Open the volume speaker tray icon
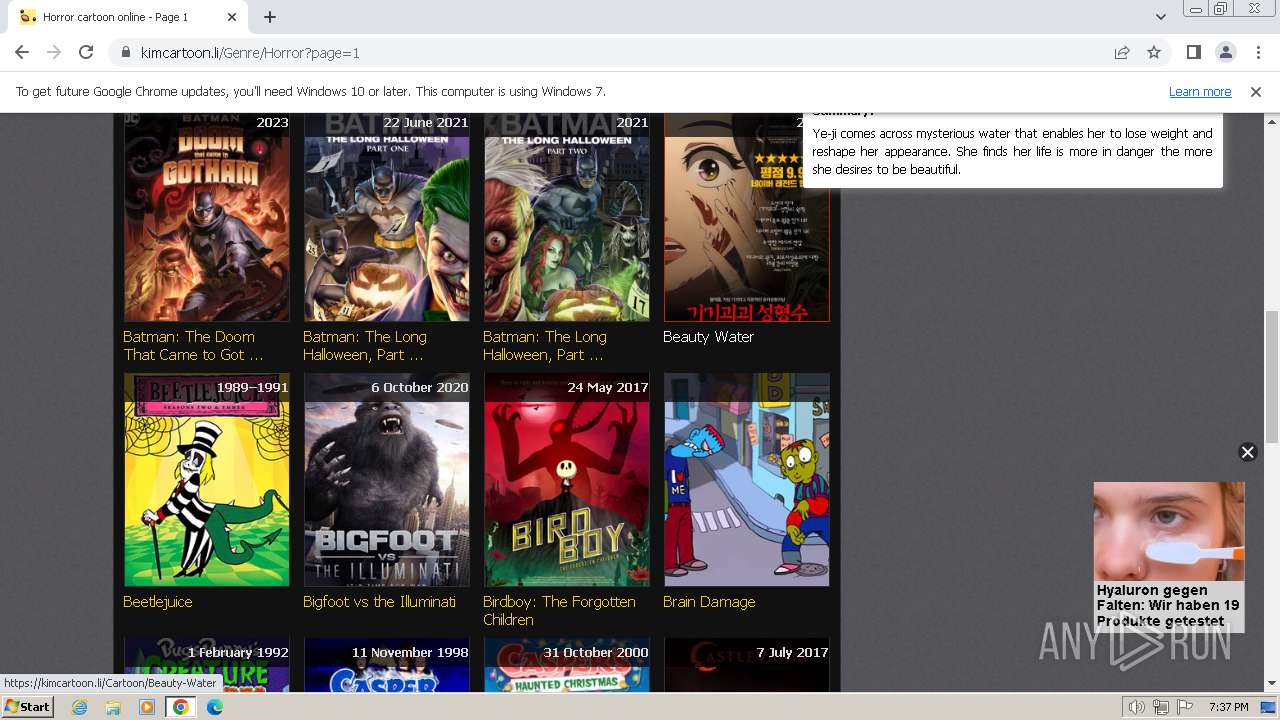The height and width of the screenshot is (720, 1280). 1137,707
